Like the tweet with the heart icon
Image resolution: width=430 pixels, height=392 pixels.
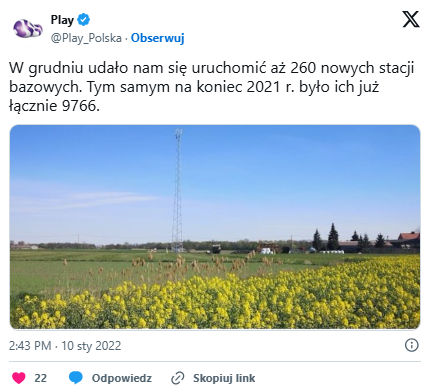tap(19, 378)
